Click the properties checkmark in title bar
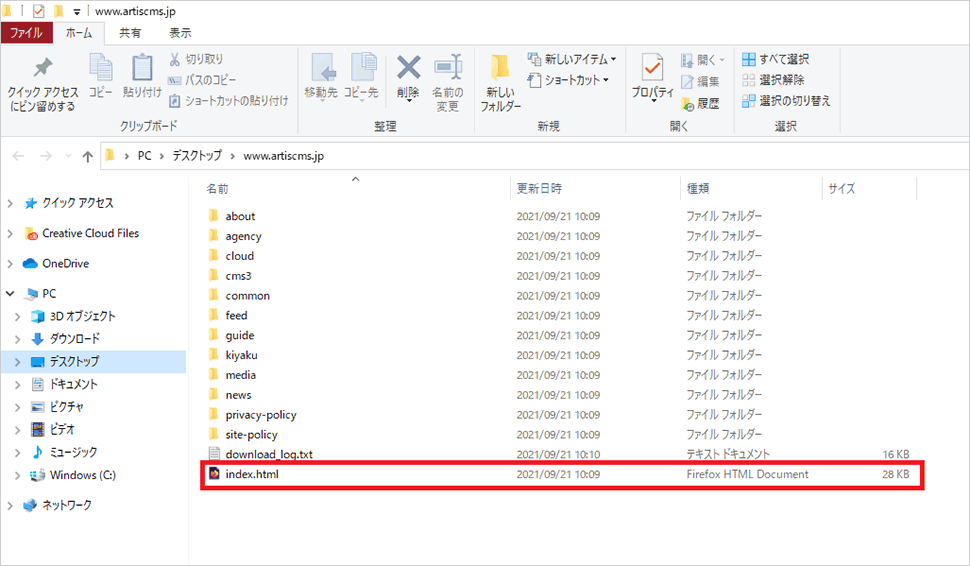 (x=38, y=11)
